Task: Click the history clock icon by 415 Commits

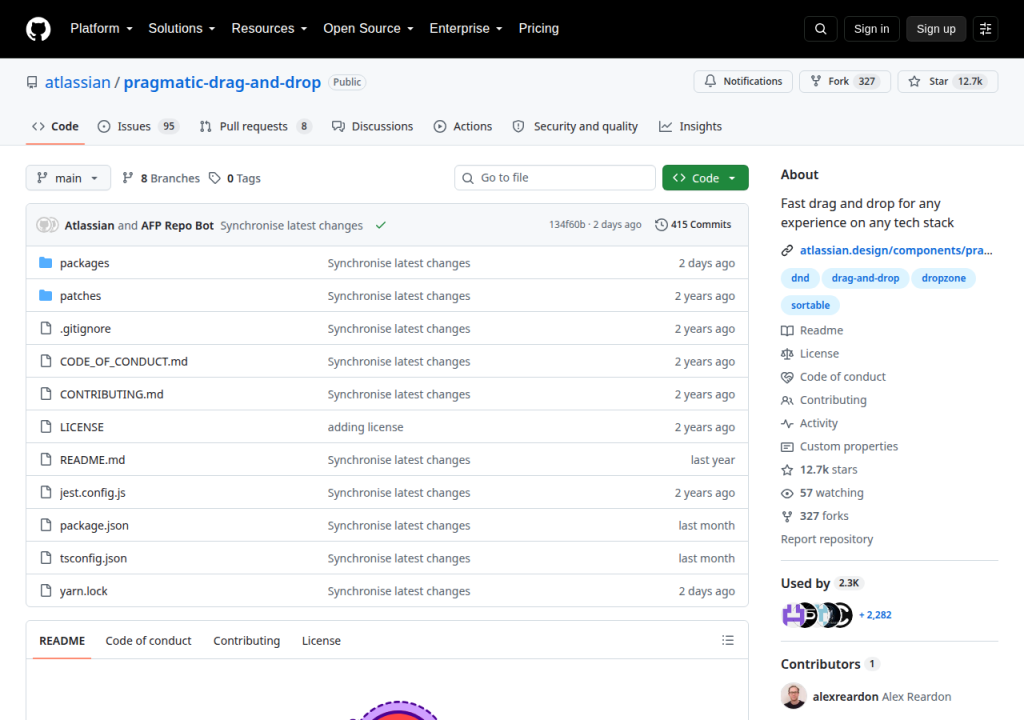Action: pyautogui.click(x=661, y=224)
